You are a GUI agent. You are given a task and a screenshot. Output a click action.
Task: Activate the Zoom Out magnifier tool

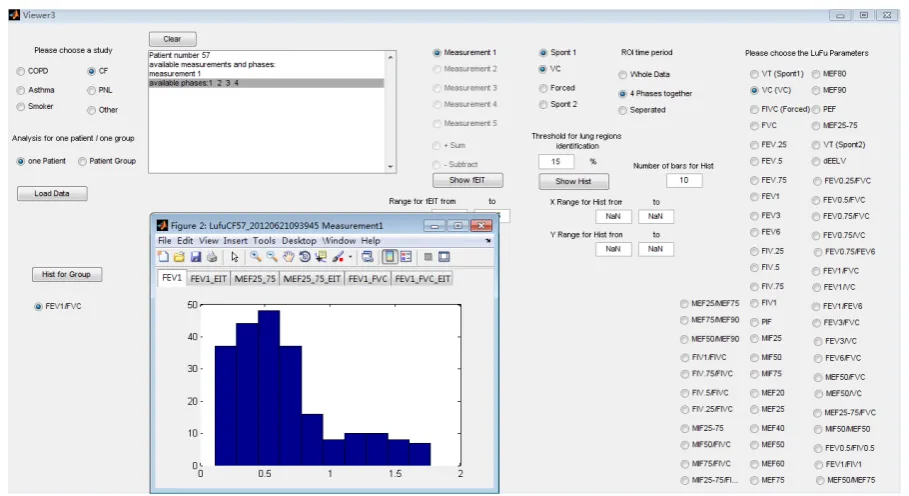tap(271, 257)
